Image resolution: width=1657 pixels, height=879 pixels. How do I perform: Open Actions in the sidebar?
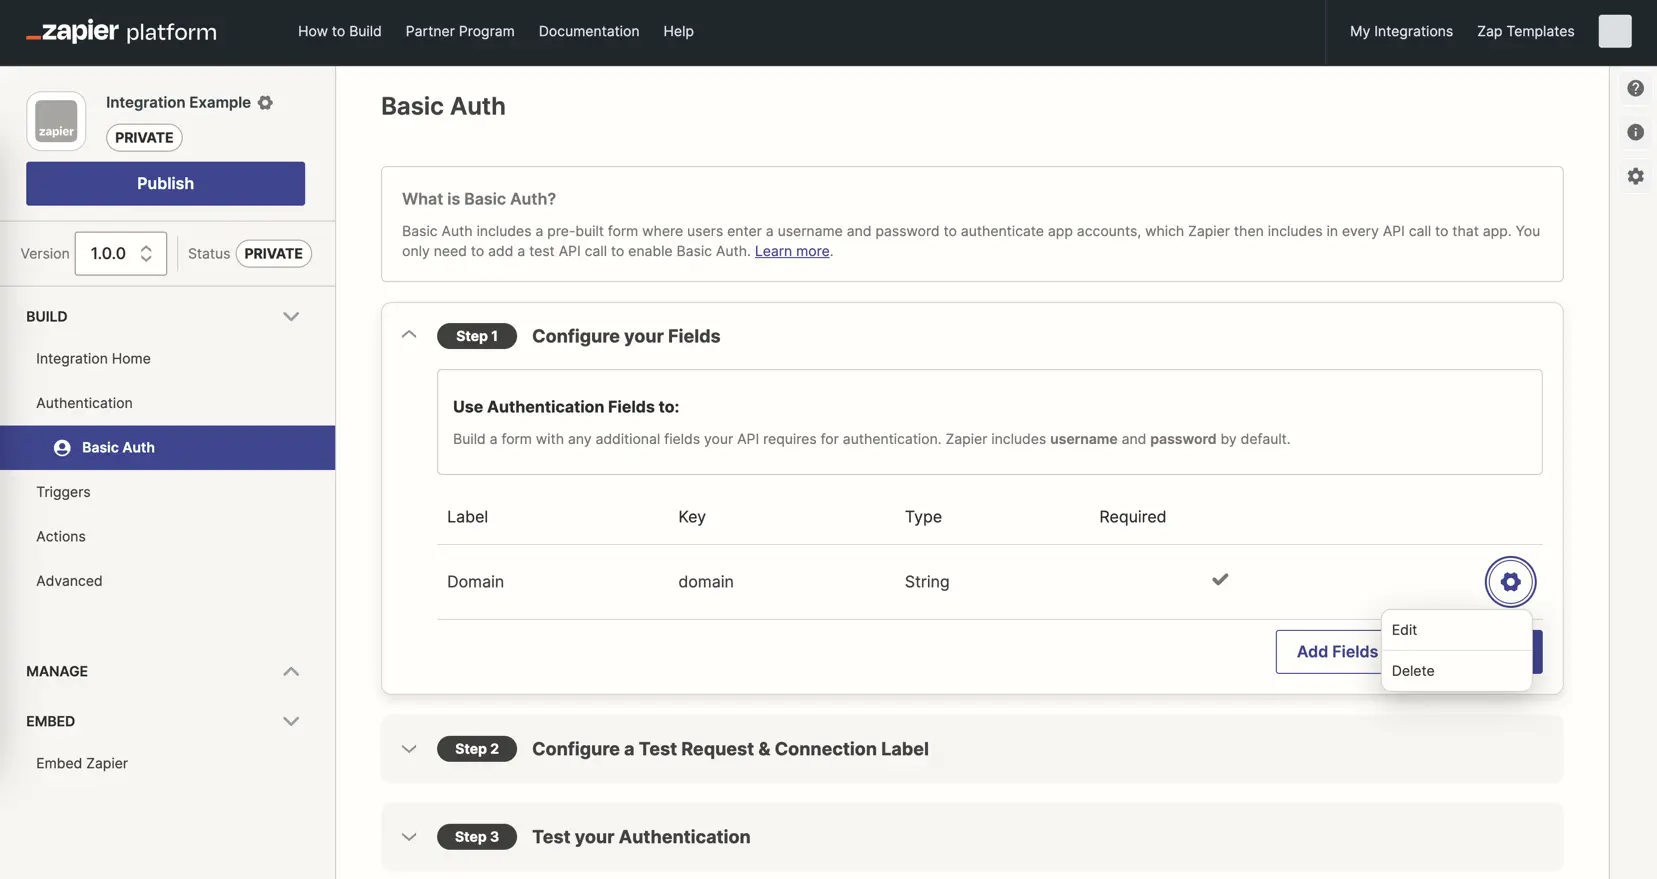61,536
